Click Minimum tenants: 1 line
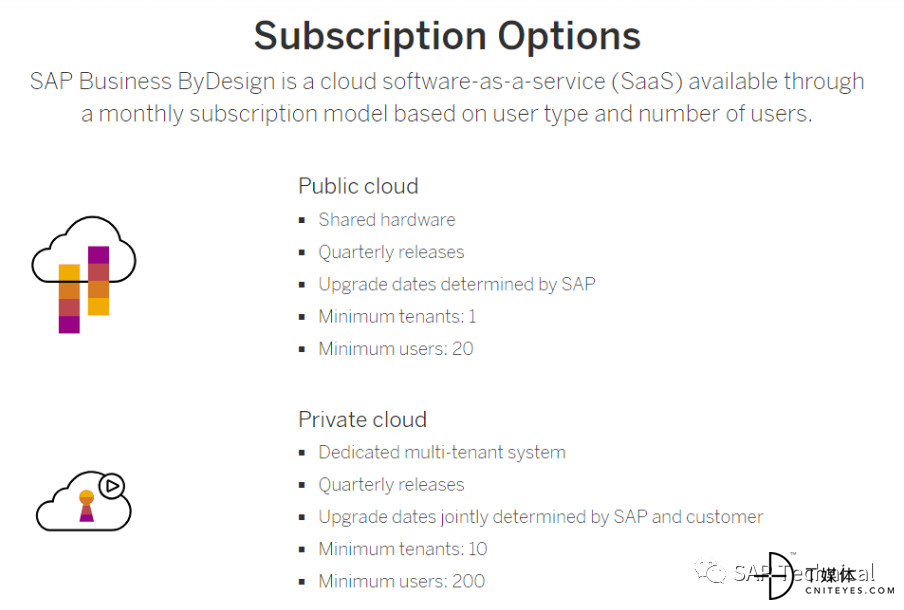 click(x=397, y=317)
